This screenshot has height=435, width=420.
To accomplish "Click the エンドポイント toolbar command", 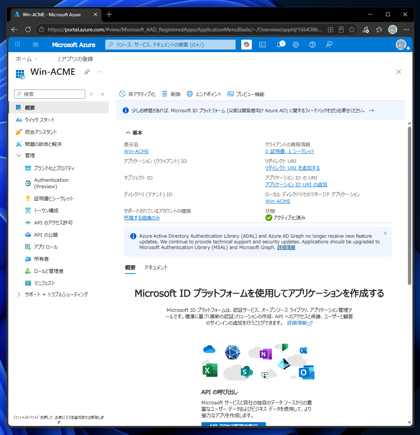I will (x=204, y=94).
